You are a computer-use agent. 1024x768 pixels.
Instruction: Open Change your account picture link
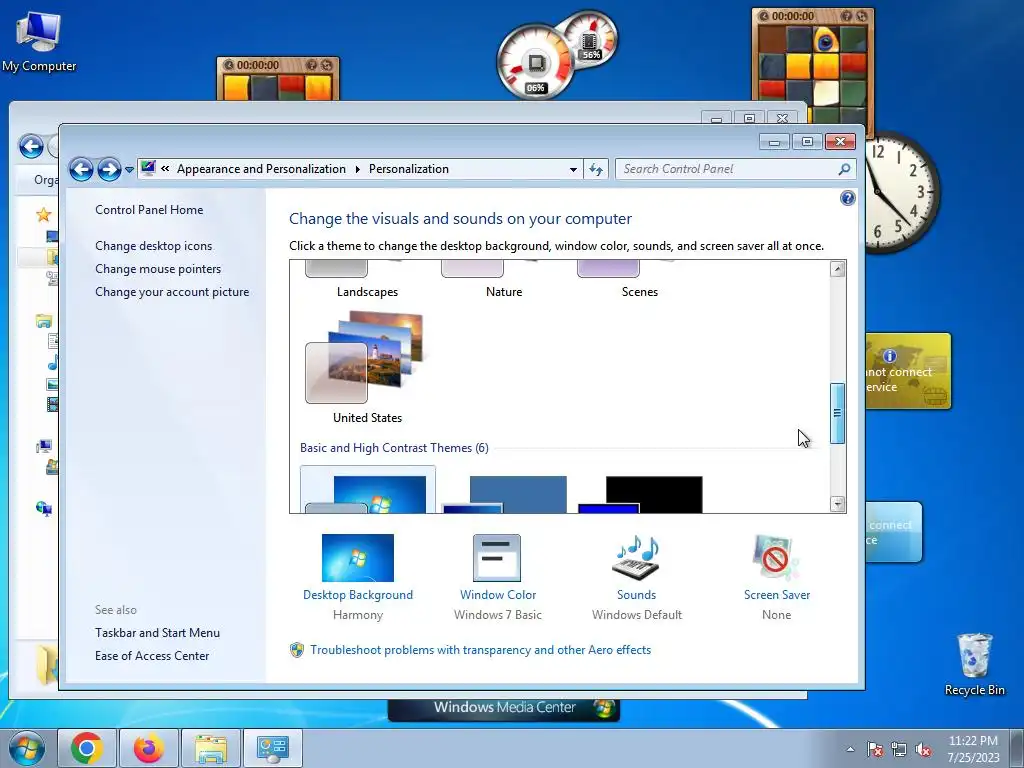pos(172,291)
